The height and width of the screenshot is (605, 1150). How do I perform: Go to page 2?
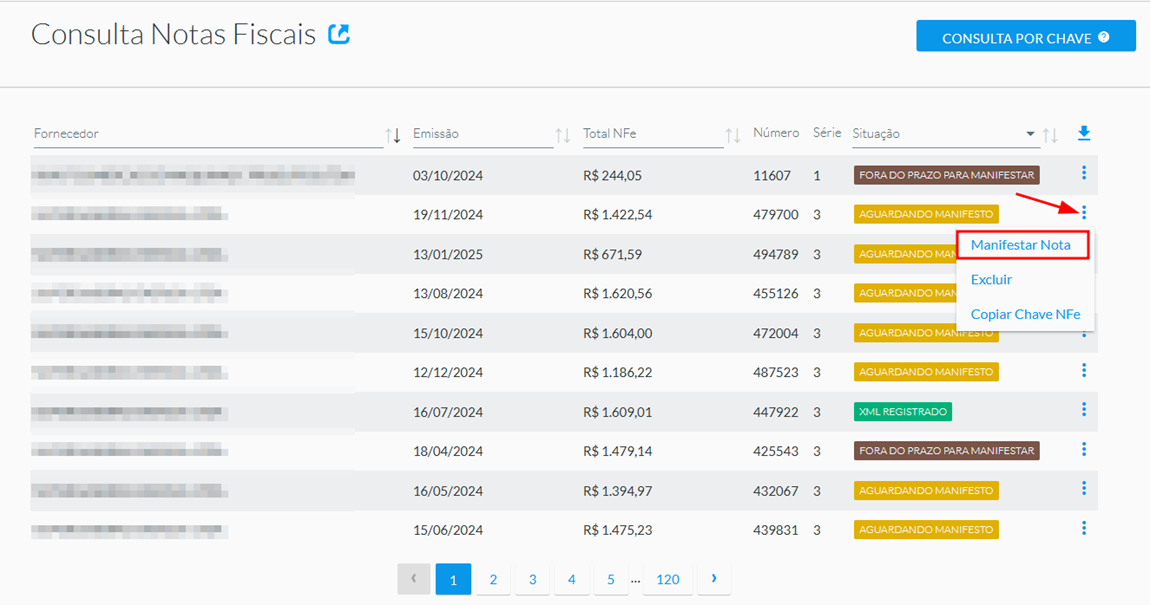coord(493,579)
